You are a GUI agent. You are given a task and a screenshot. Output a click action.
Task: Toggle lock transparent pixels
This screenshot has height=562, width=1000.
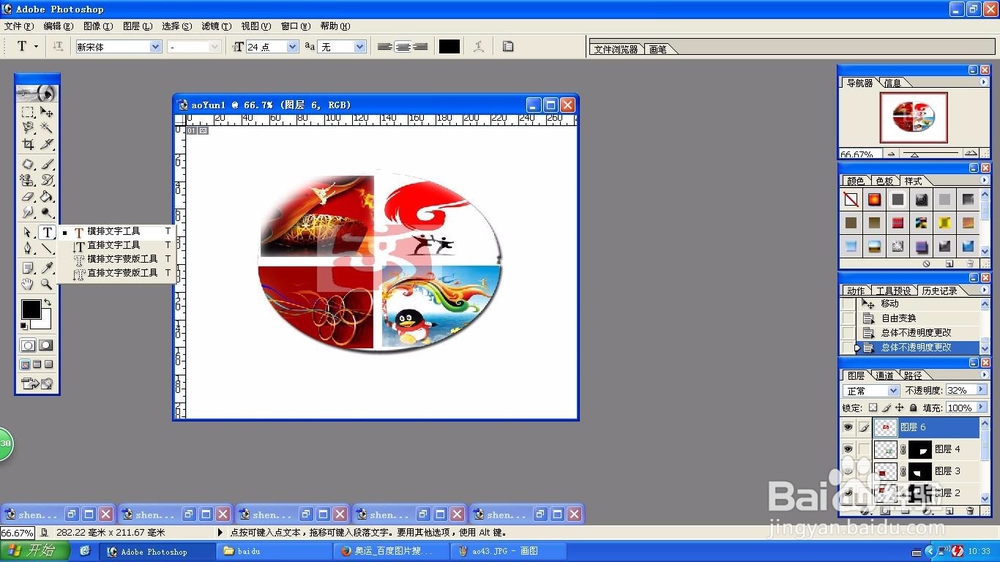pos(872,408)
